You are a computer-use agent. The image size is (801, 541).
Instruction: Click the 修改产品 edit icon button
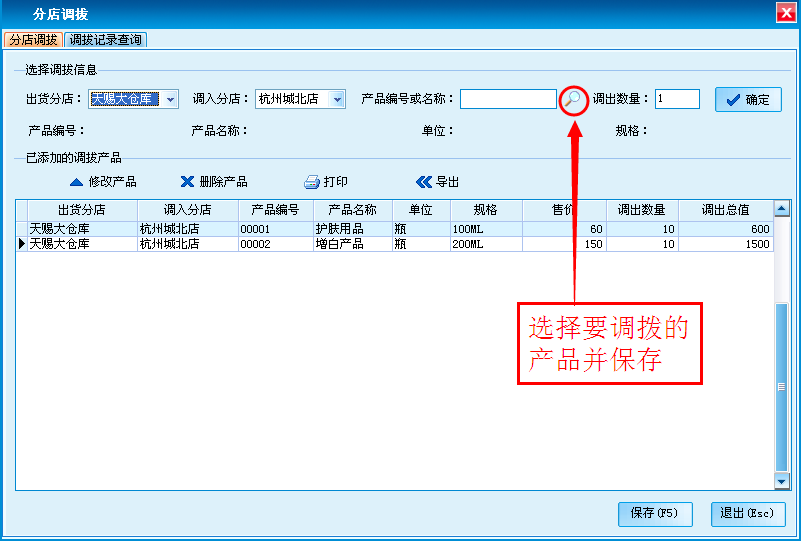click(77, 182)
